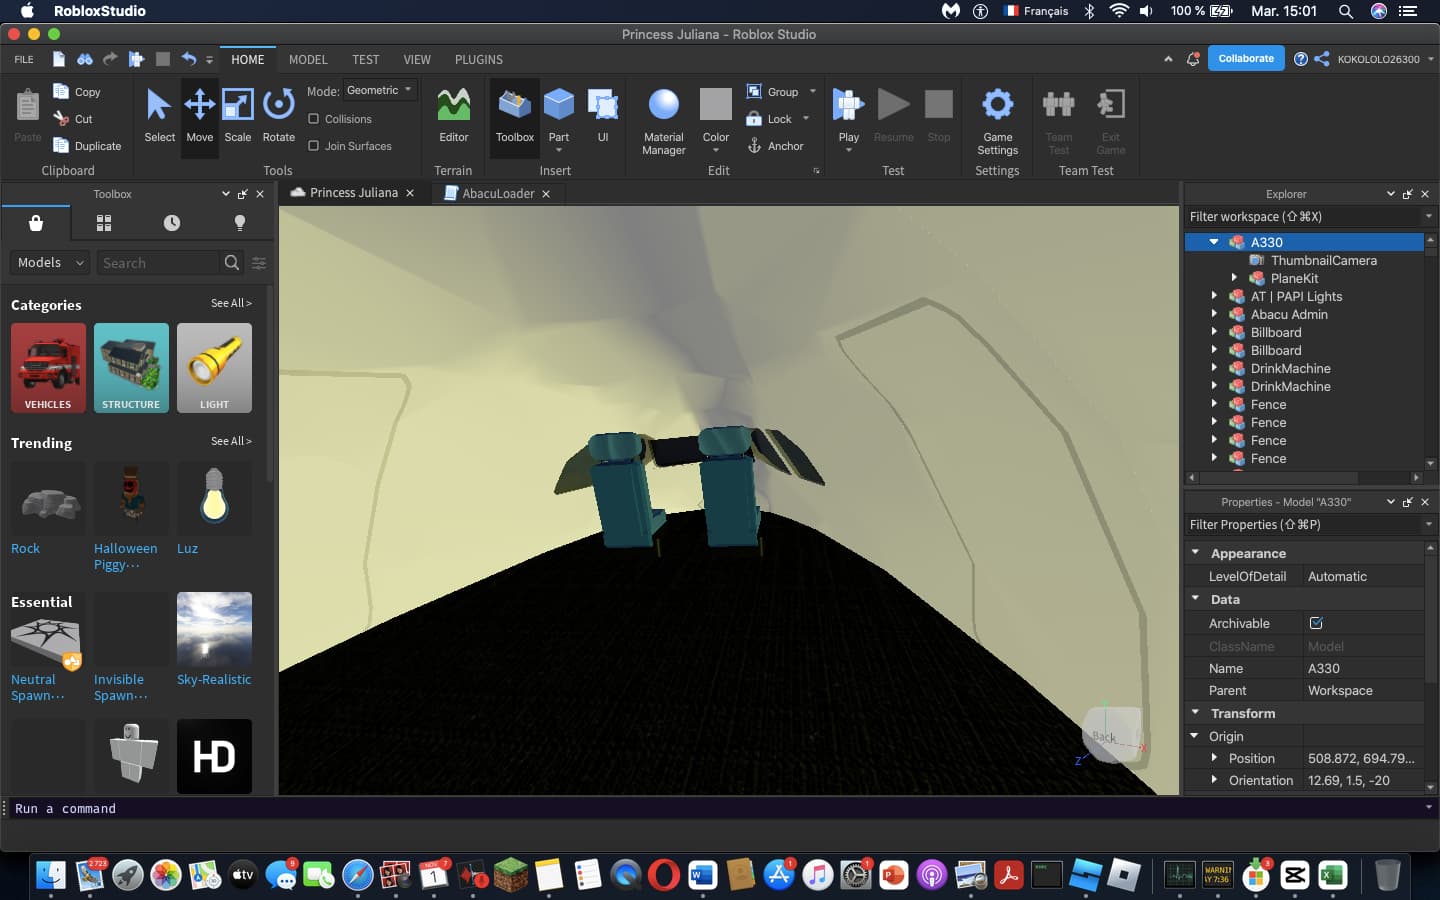Click the Anchor tool
The width and height of the screenshot is (1440, 900).
[x=776, y=146]
